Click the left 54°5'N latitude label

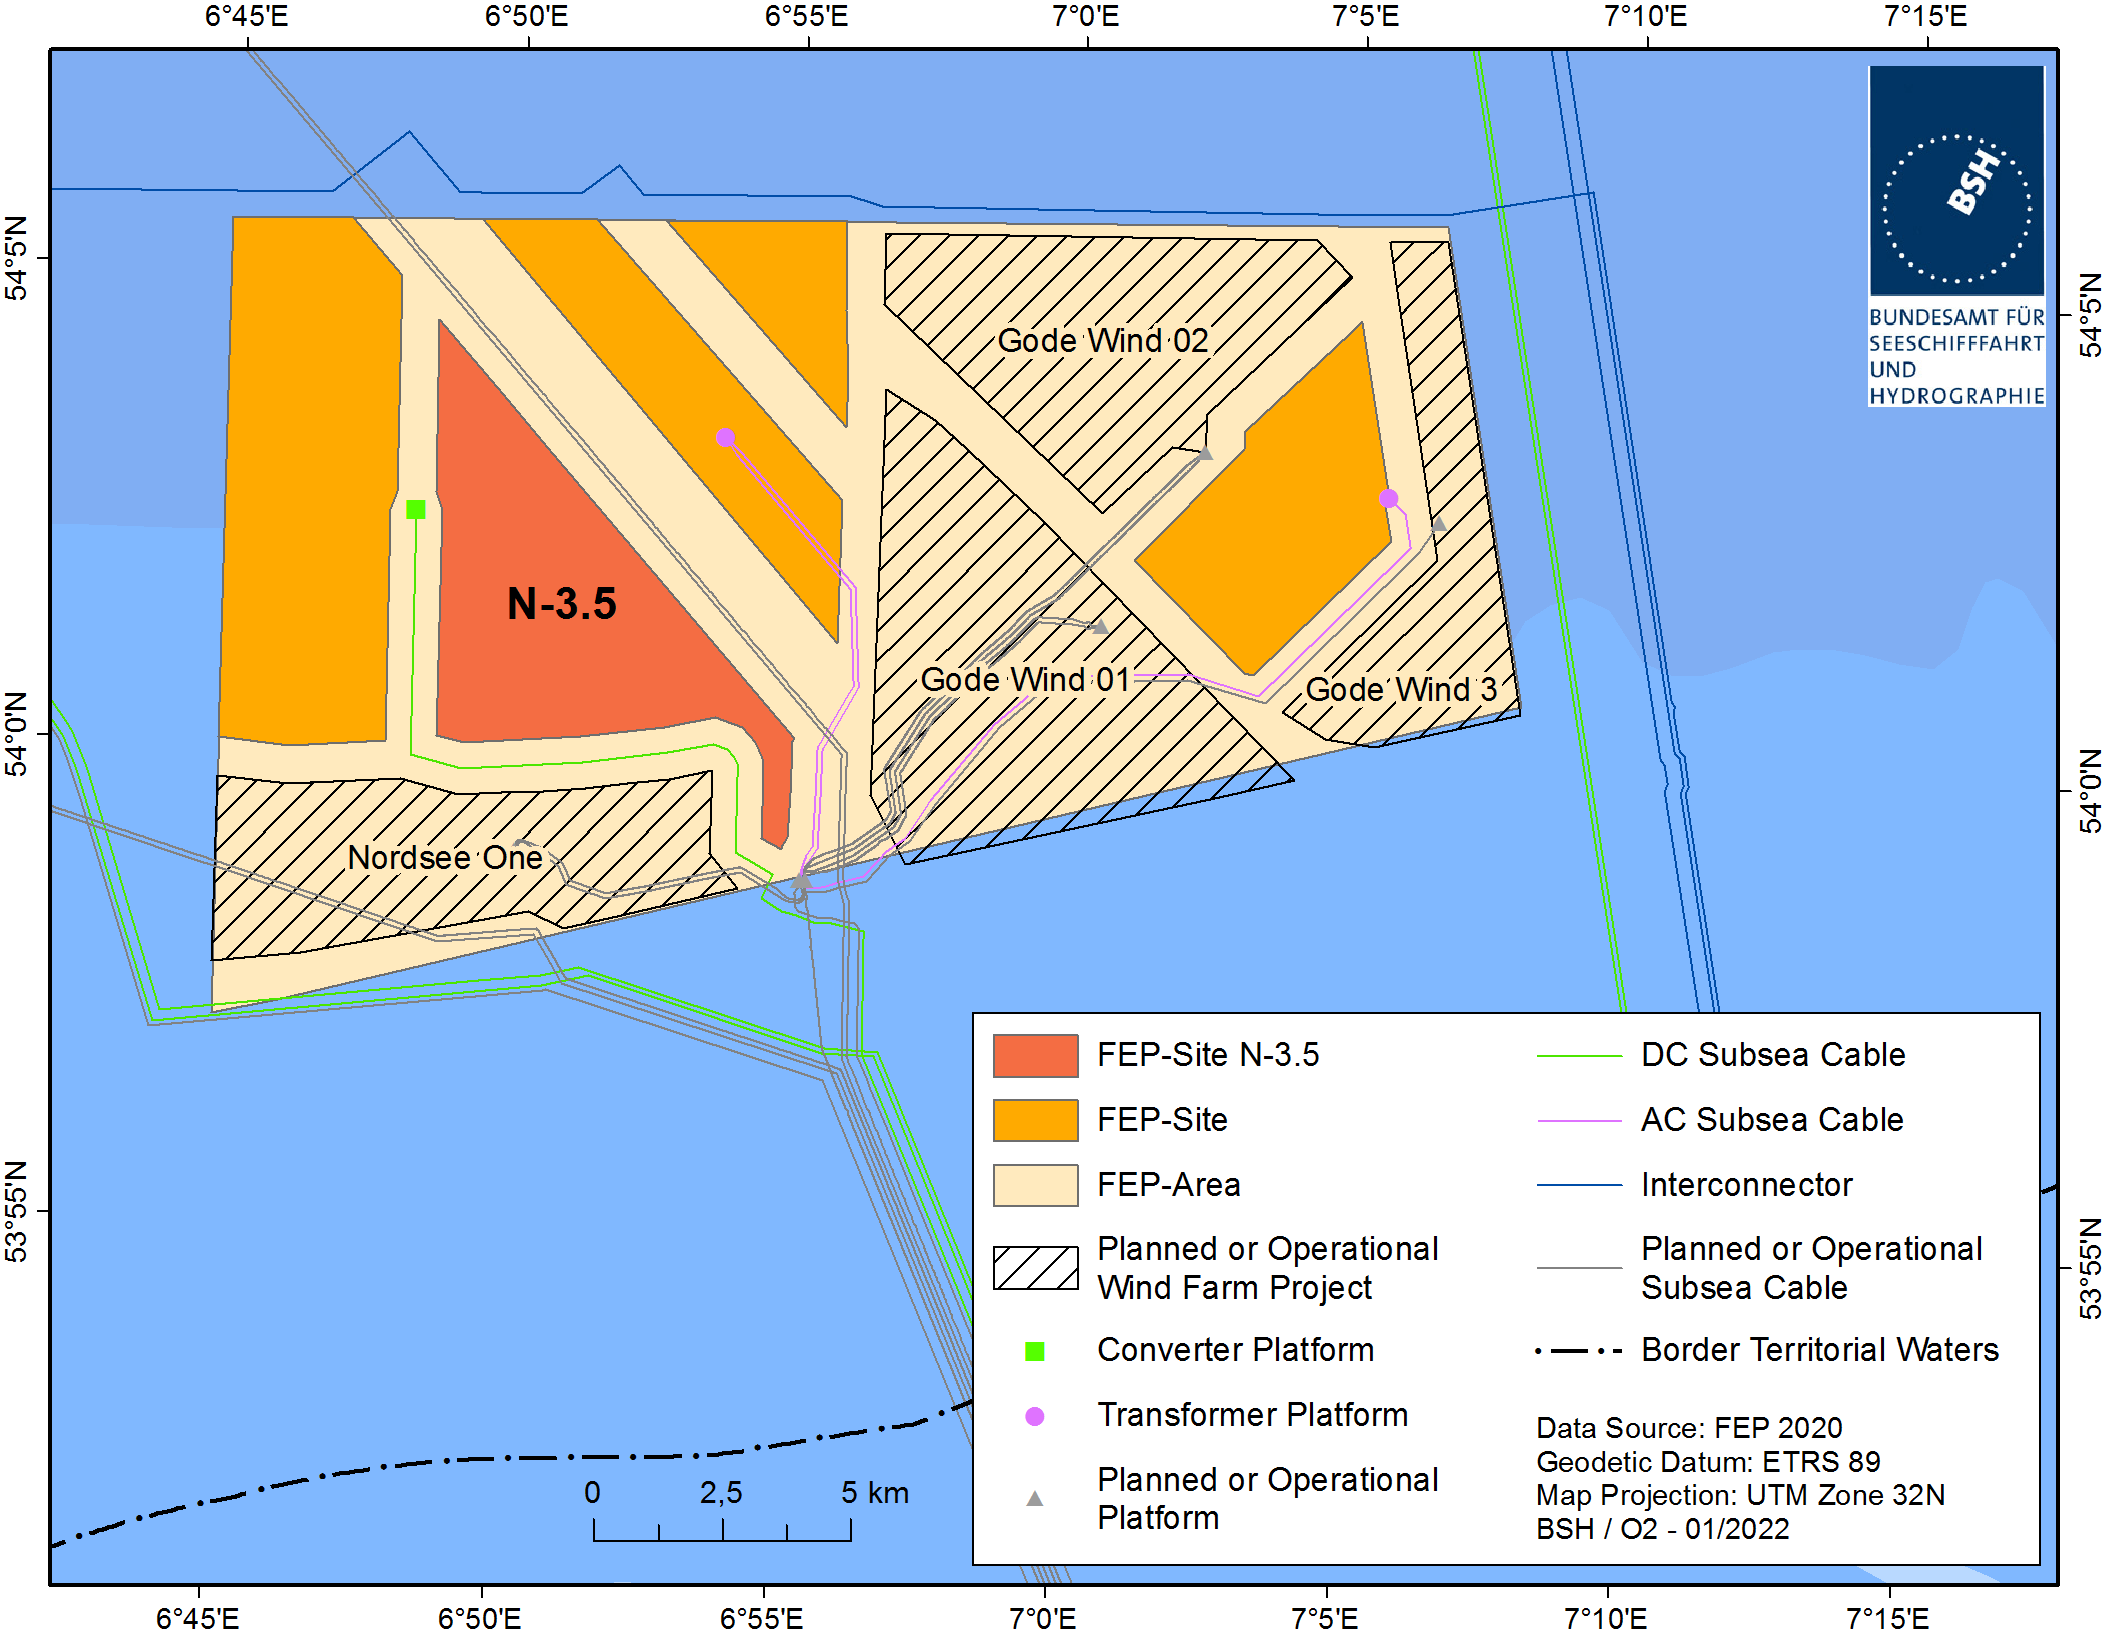coord(17,257)
